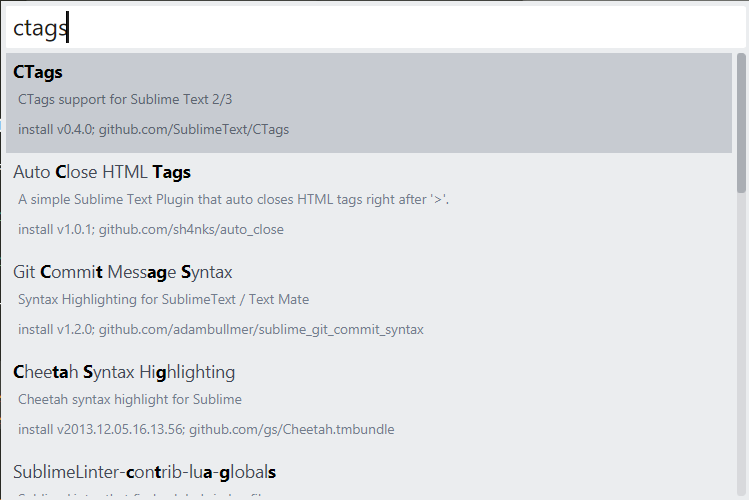
Task: Click the auto closes HTML tags description text
Action: 233,199
